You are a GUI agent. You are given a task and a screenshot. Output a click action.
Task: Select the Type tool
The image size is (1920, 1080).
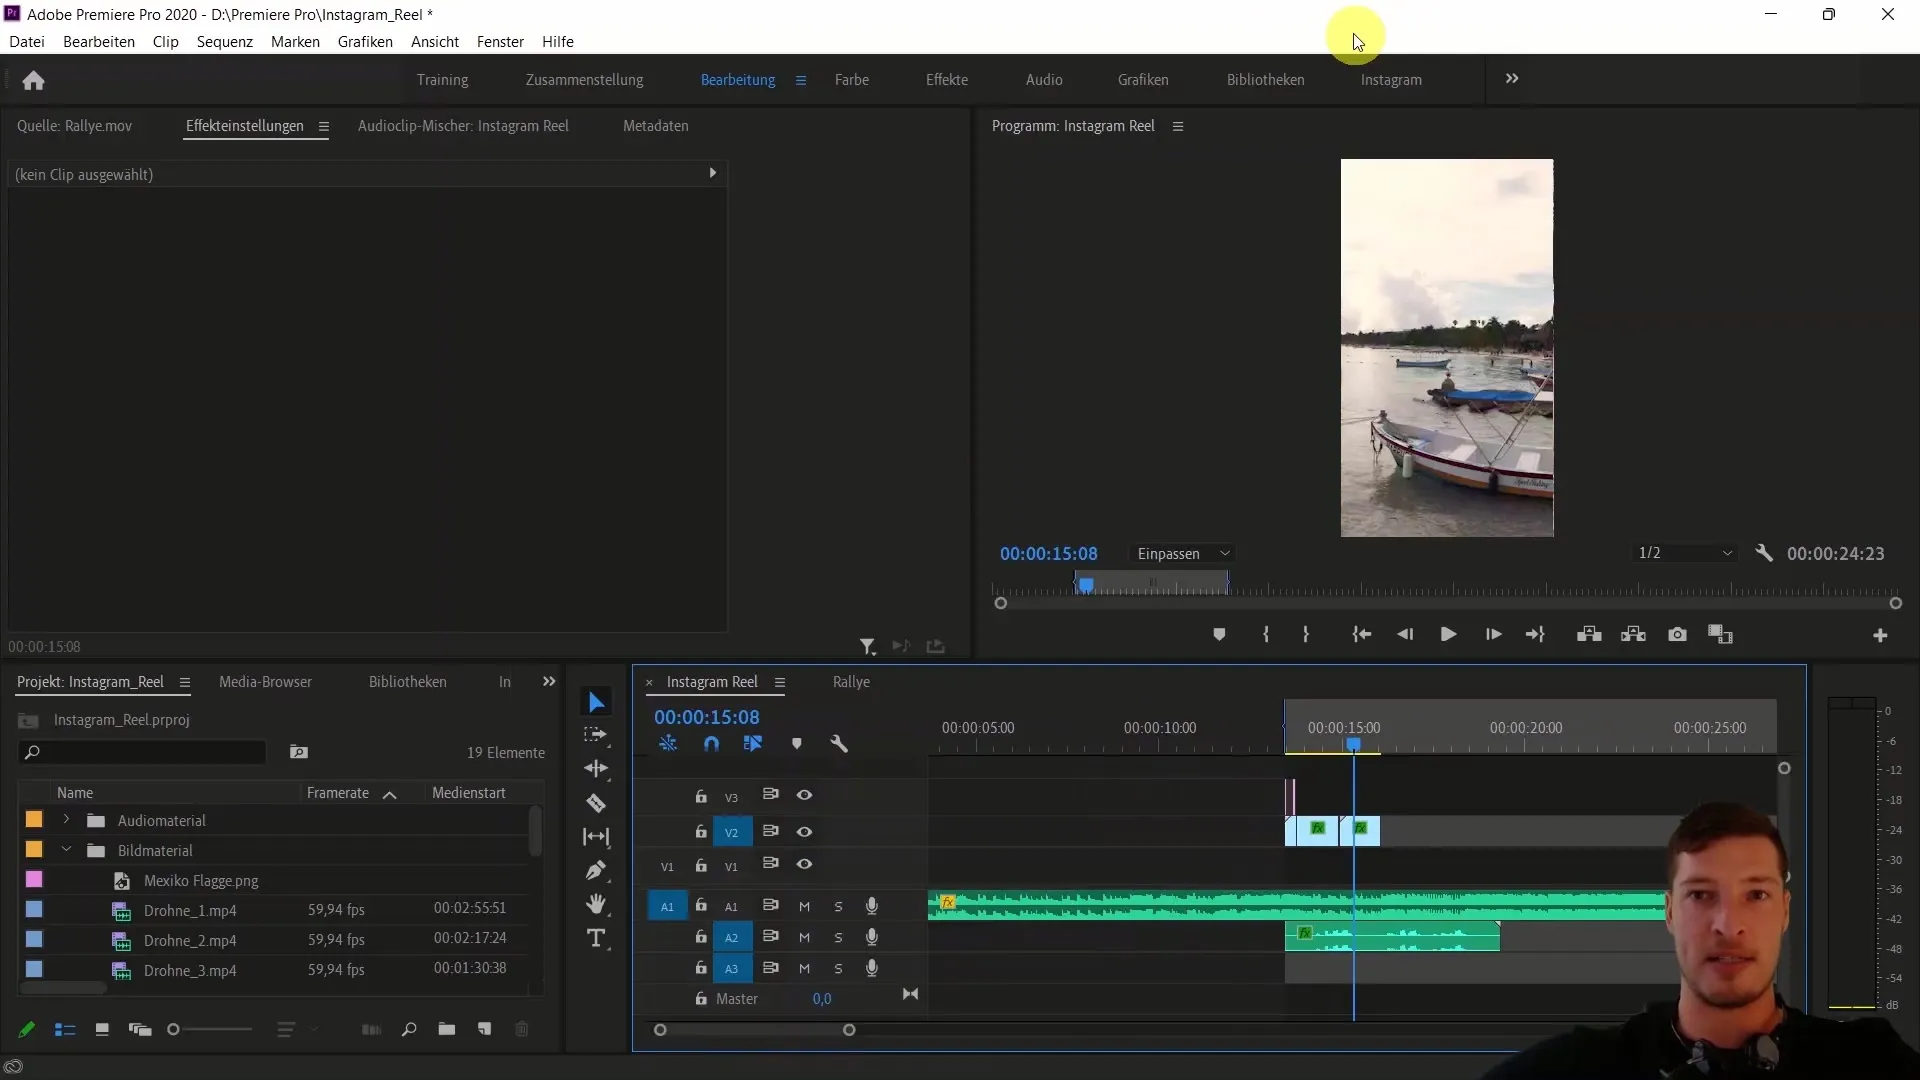(x=596, y=938)
